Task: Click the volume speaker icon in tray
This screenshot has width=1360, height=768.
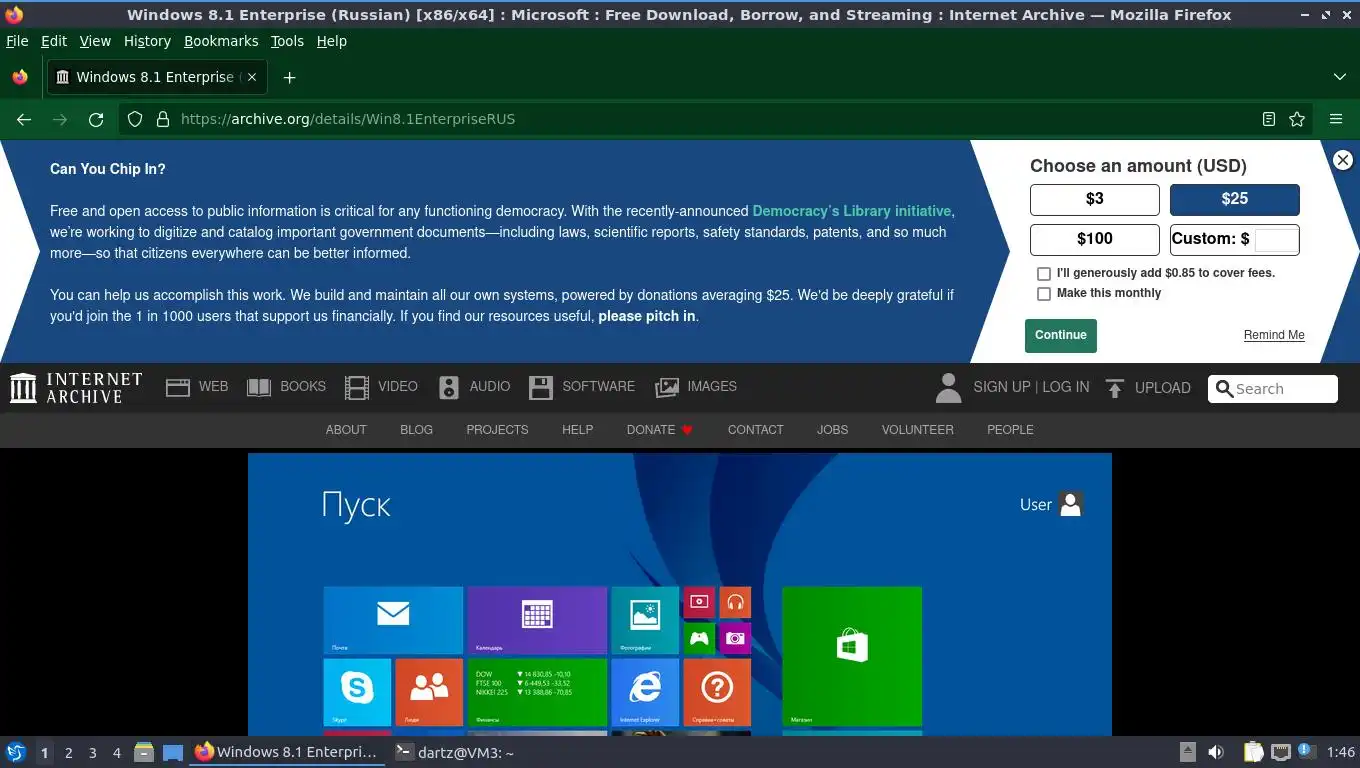Action: pos(1216,752)
